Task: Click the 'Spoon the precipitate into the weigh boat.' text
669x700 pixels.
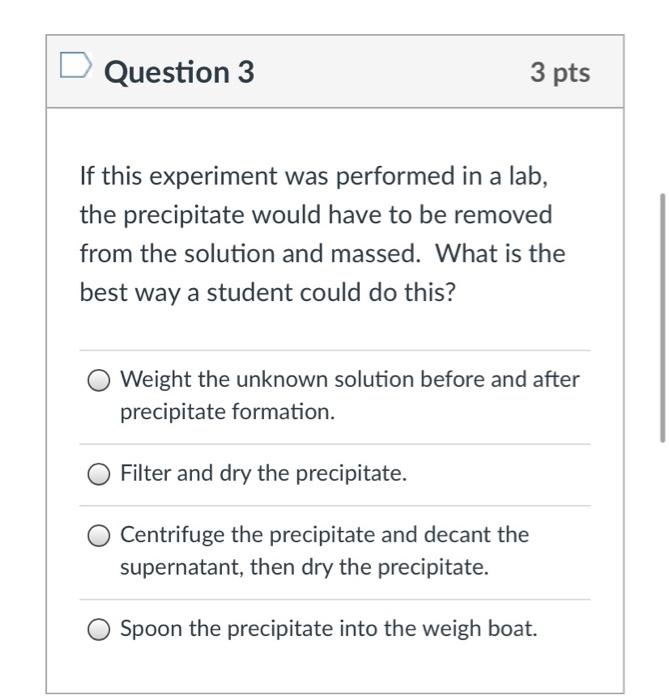Action: coord(329,629)
